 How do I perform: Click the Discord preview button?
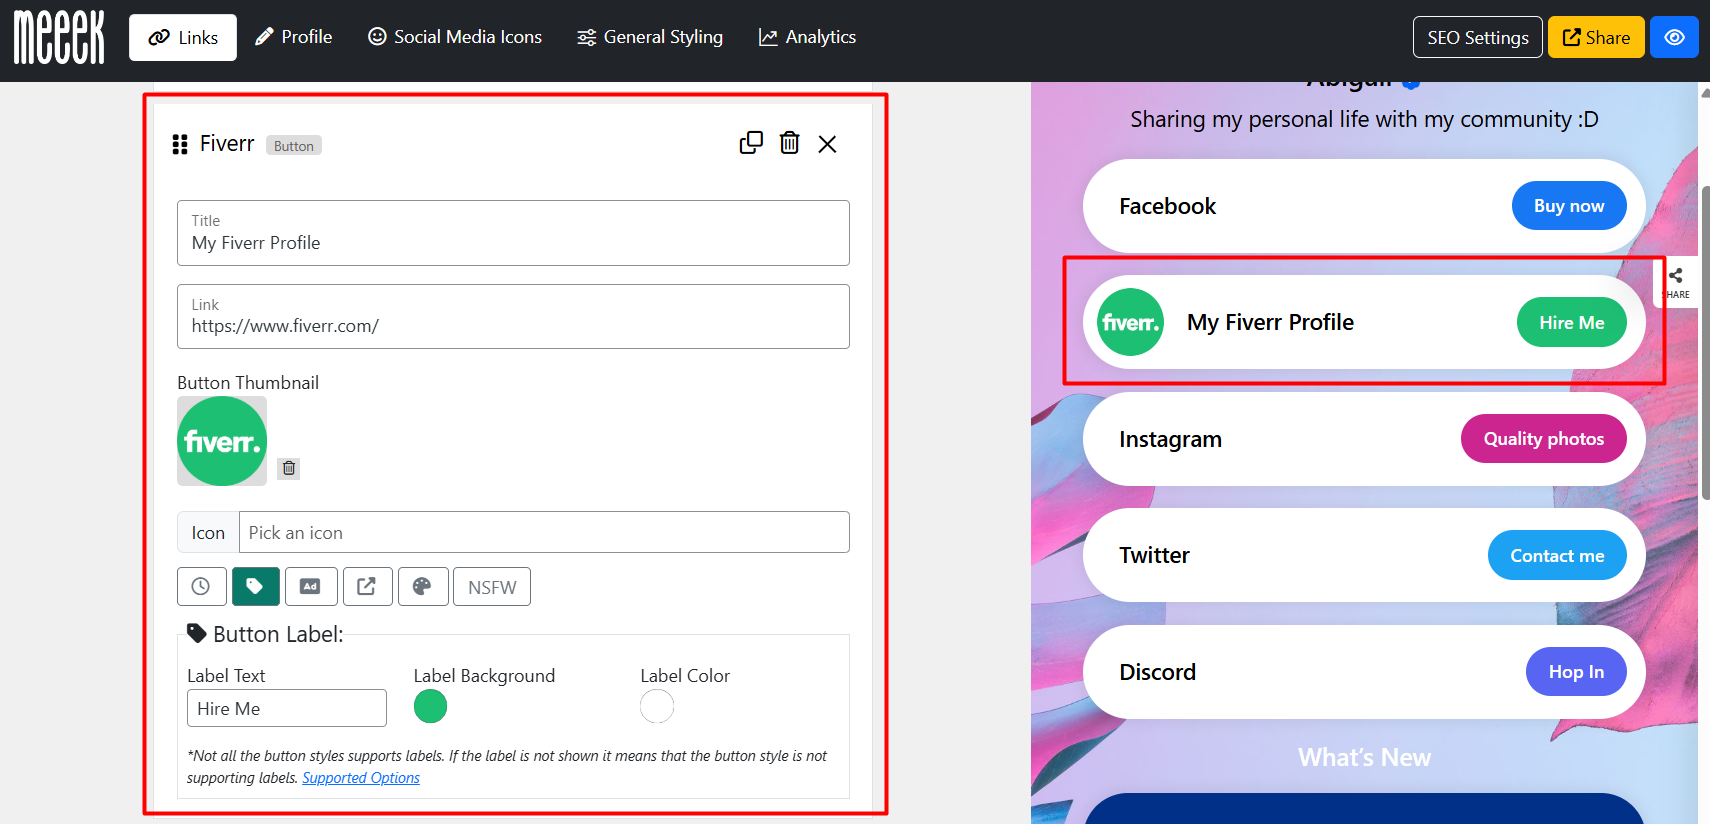[x=1364, y=672]
